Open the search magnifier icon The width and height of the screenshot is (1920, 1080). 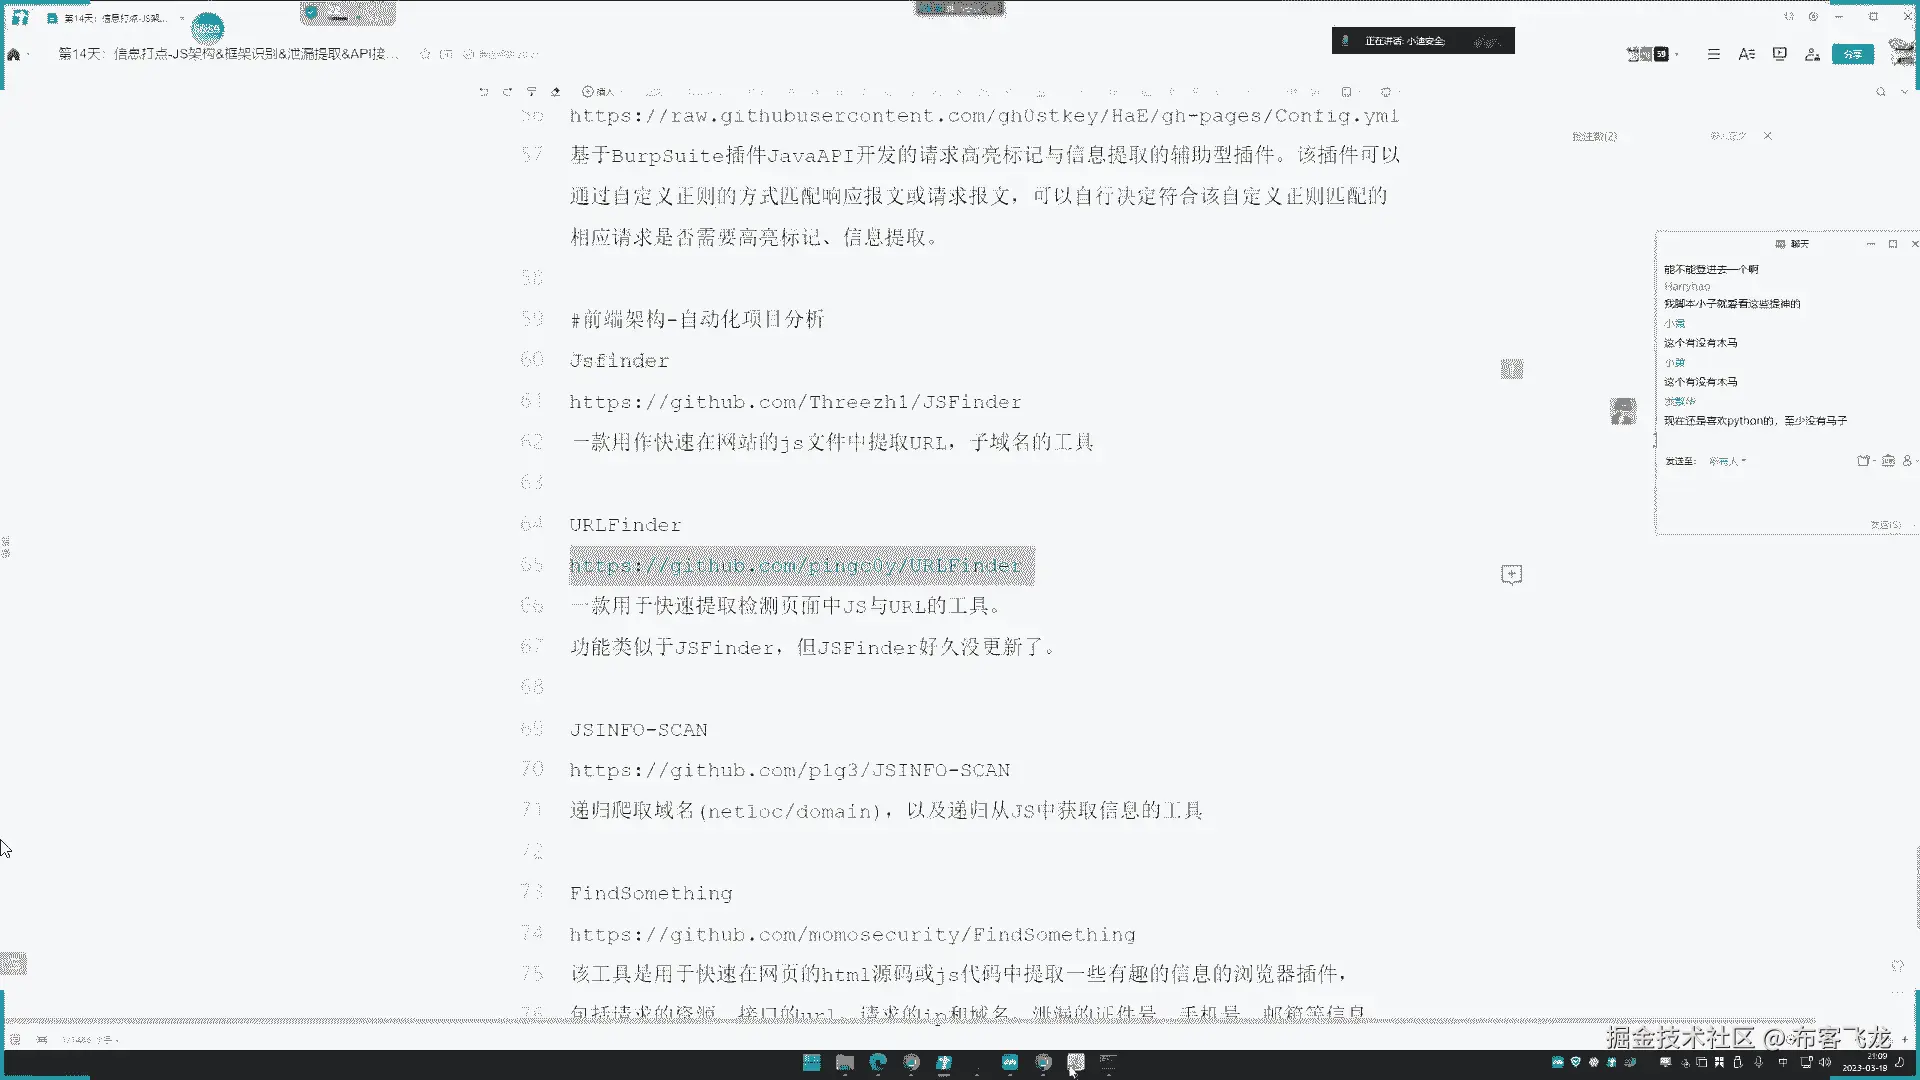[x=1881, y=92]
